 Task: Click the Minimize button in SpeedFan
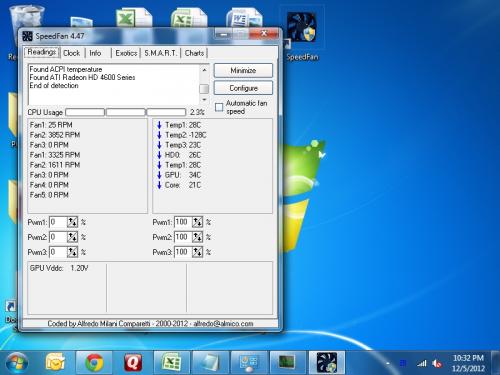pos(243,71)
